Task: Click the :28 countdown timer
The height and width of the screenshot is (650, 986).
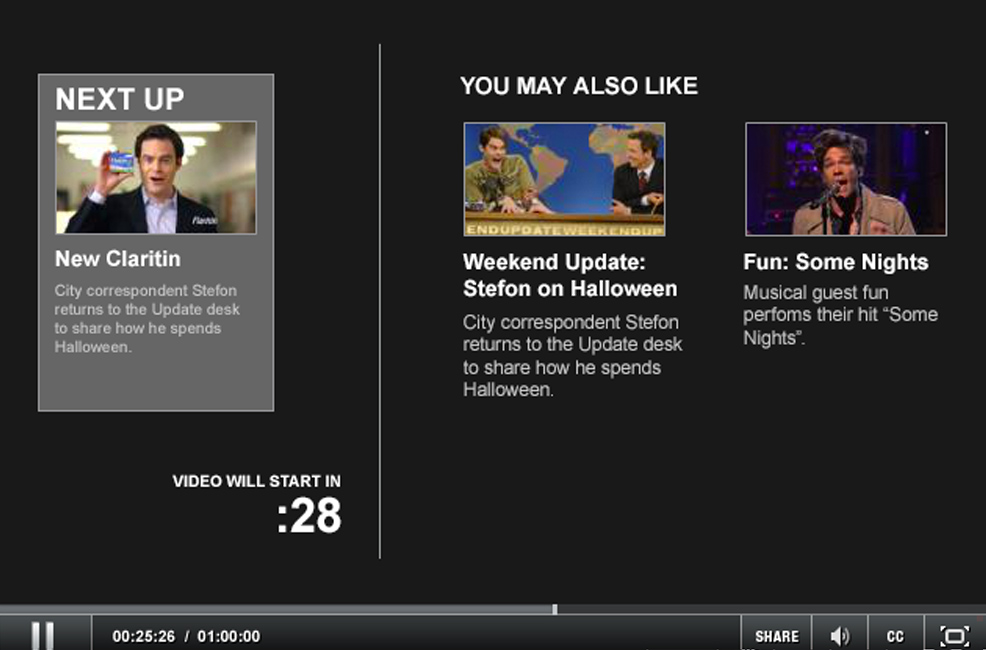Action: 309,515
